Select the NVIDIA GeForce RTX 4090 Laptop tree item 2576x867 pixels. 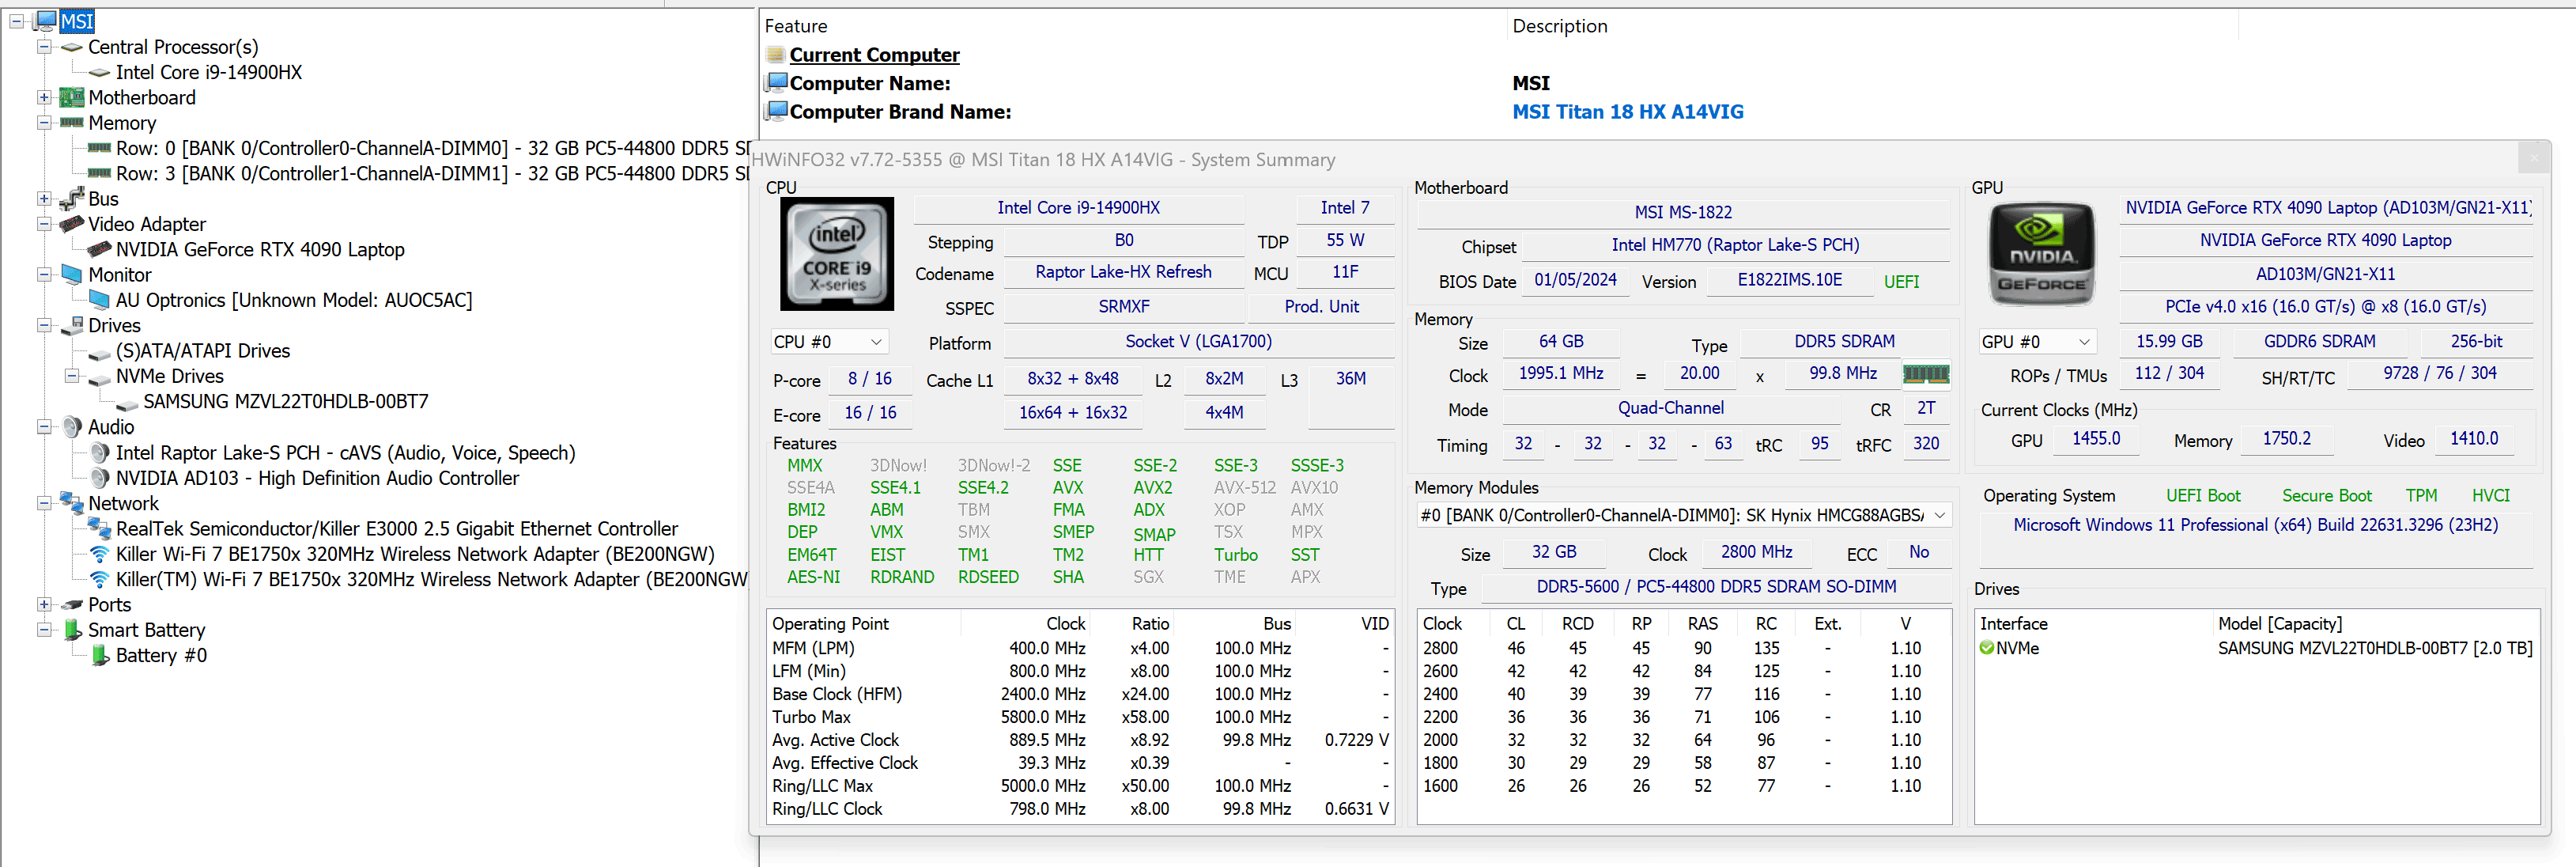pos(260,250)
